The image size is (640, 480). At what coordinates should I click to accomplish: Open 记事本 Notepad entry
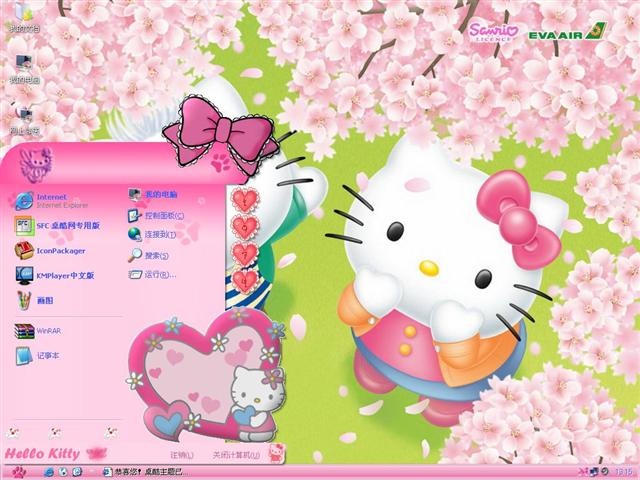click(x=37, y=356)
